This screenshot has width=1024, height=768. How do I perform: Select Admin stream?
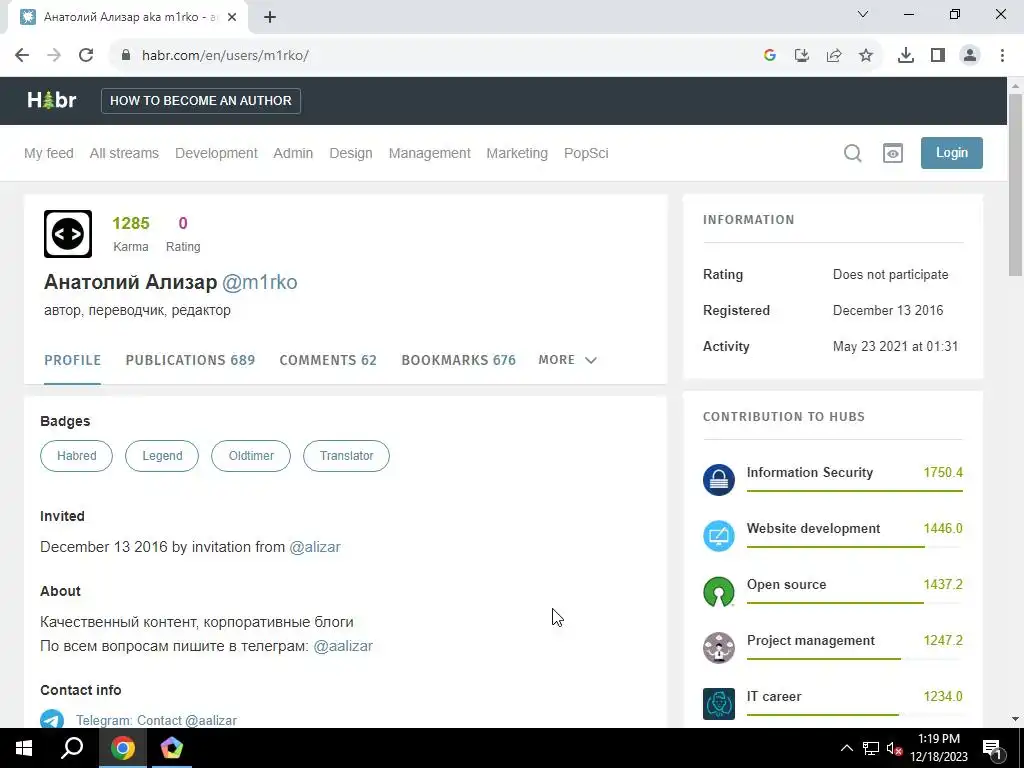(293, 153)
